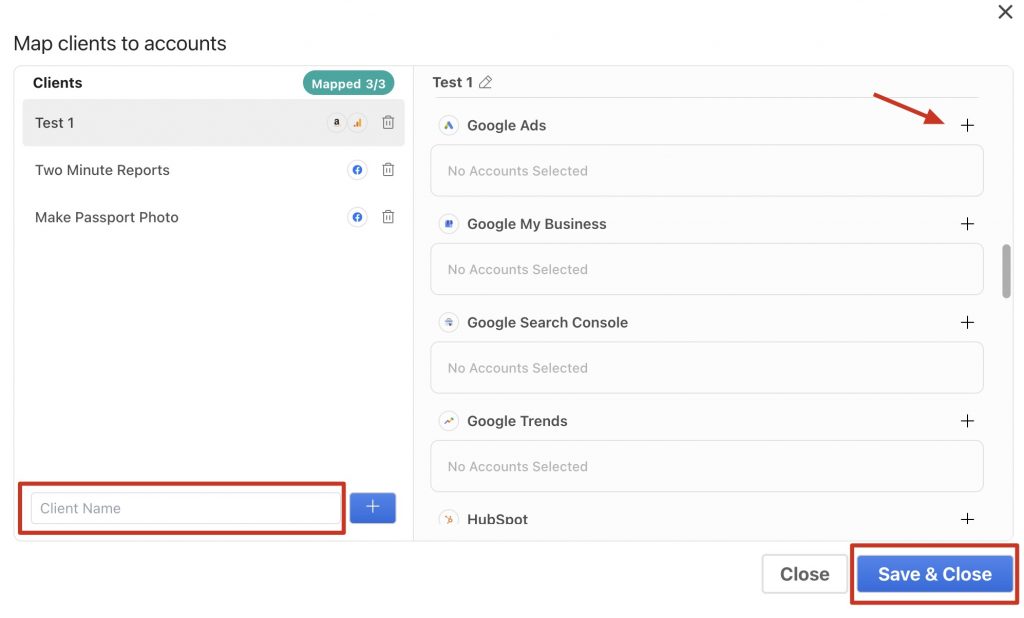Add an account to Google Search Console
Image resolution: width=1024 pixels, height=618 pixels.
967,322
